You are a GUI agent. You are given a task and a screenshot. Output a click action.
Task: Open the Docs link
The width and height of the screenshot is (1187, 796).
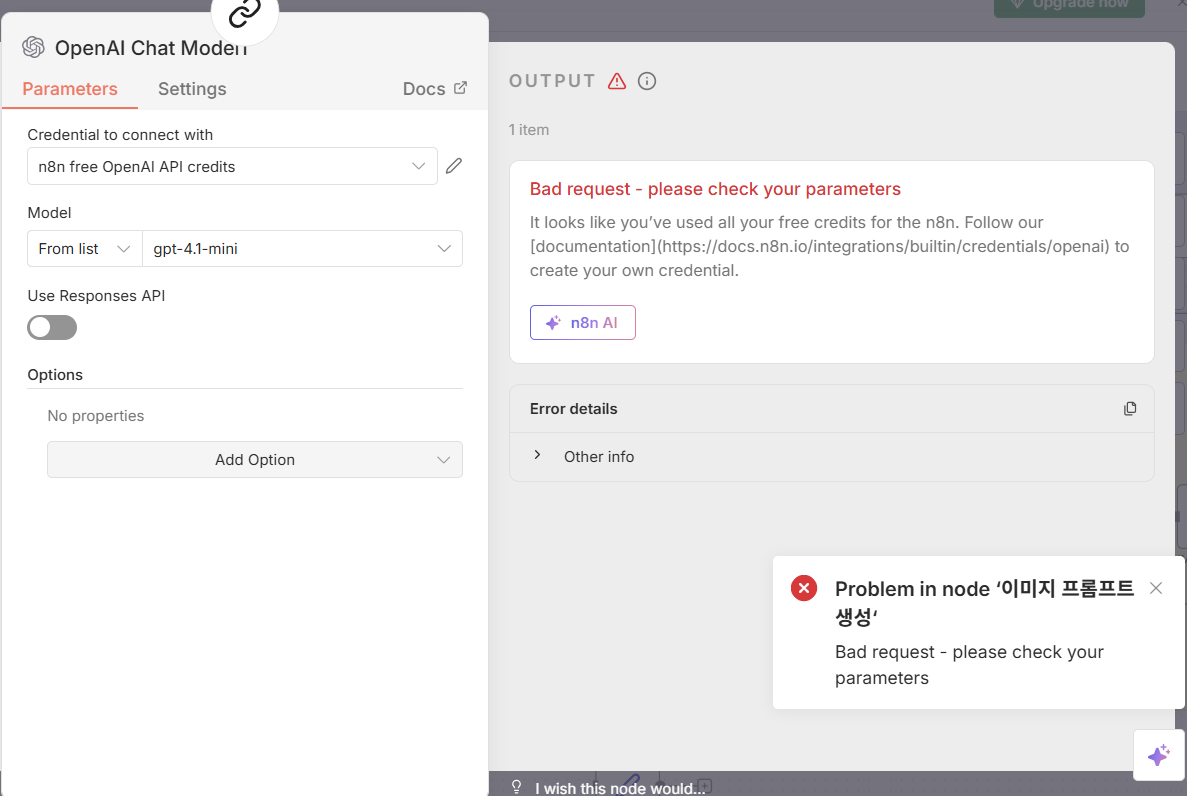point(434,89)
